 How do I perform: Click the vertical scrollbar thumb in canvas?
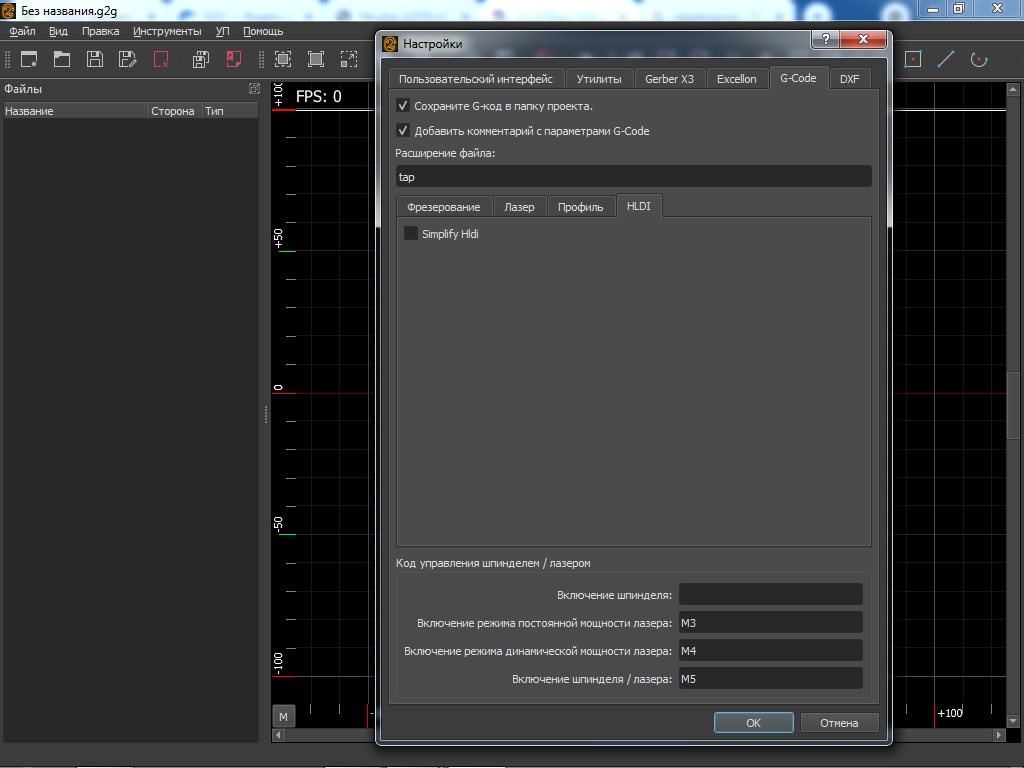click(x=1013, y=406)
